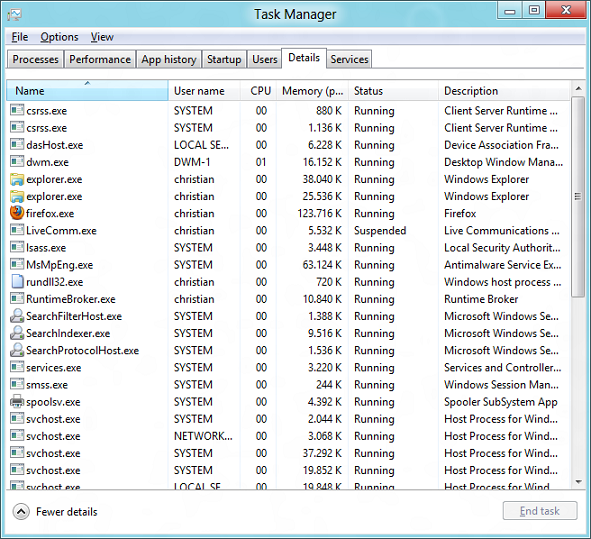The width and height of the screenshot is (591, 539).
Task: Click the 123.716 K memory value
Action: pos(319,213)
